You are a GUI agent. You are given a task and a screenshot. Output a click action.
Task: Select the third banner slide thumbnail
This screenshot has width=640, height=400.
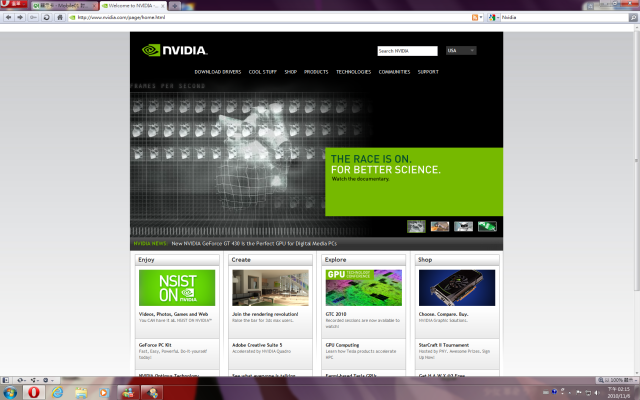[x=463, y=227]
